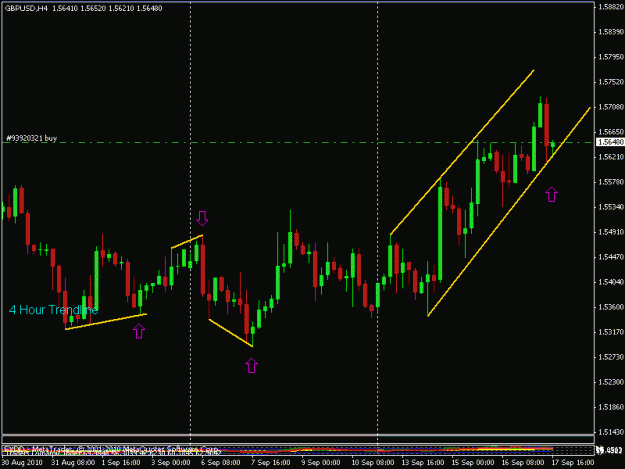The width and height of the screenshot is (625, 469).
Task: Click the '9 Sep 00:00' time label
Action: tap(320, 463)
